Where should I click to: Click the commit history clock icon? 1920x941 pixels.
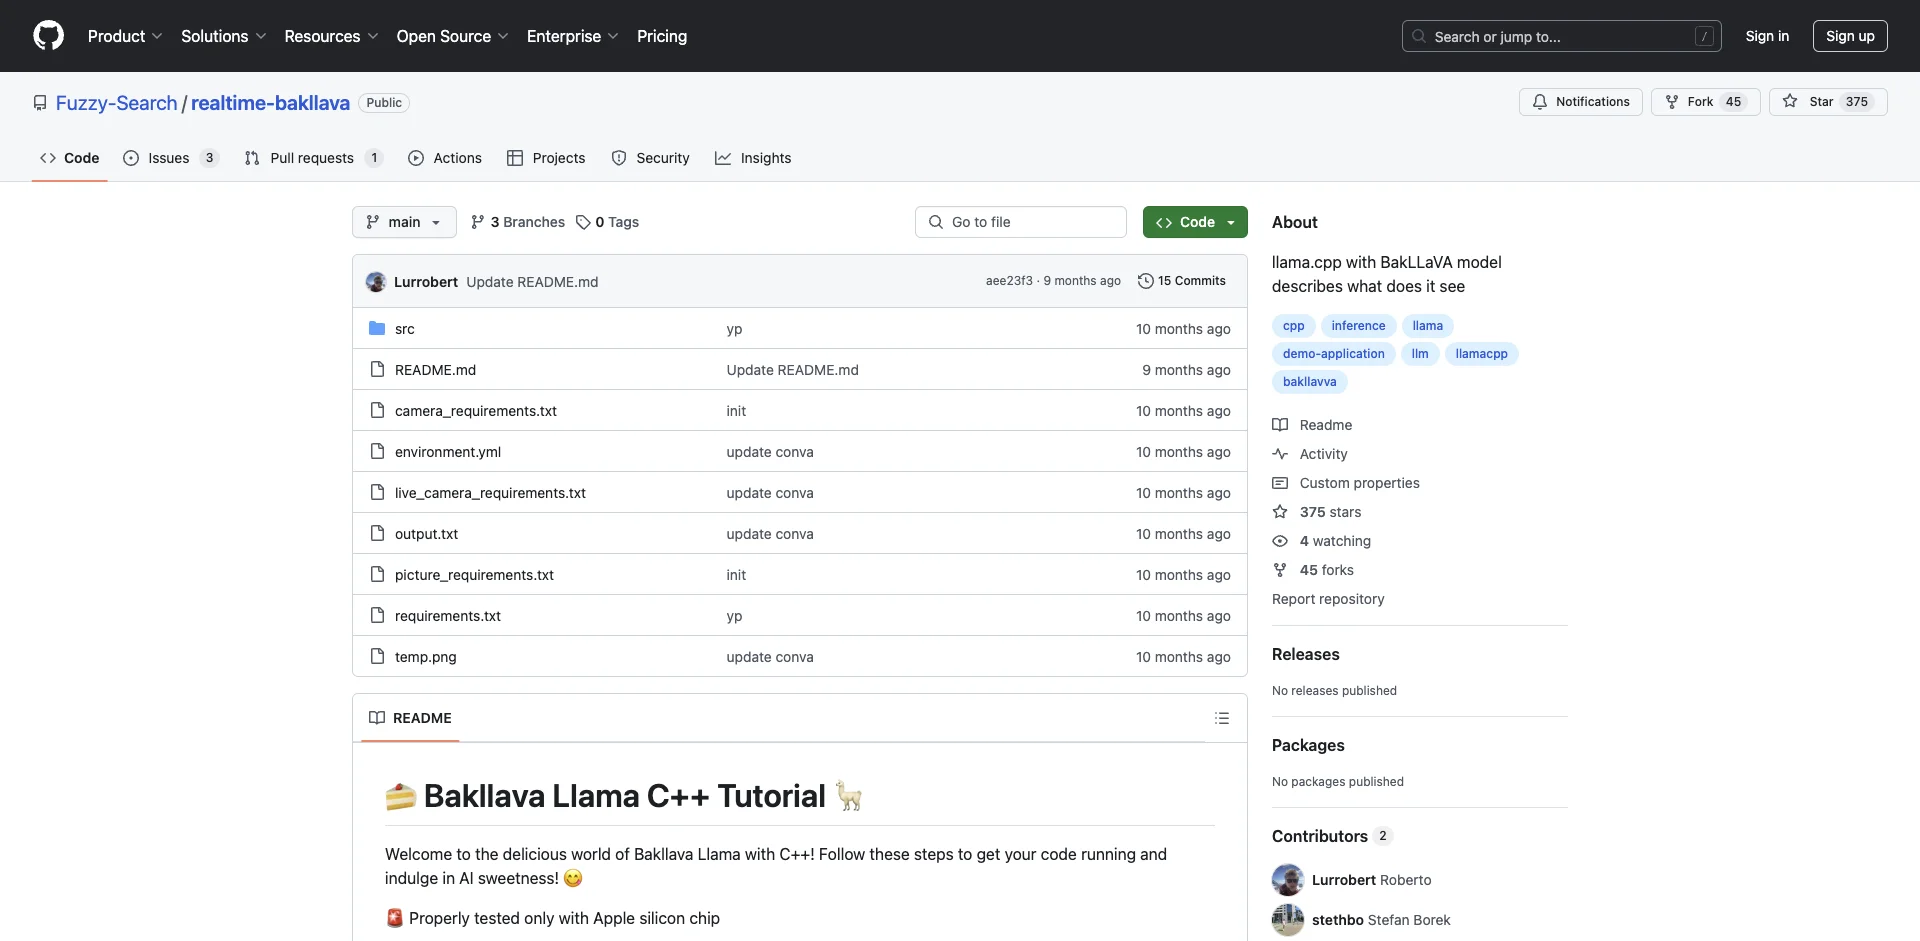[x=1146, y=281]
